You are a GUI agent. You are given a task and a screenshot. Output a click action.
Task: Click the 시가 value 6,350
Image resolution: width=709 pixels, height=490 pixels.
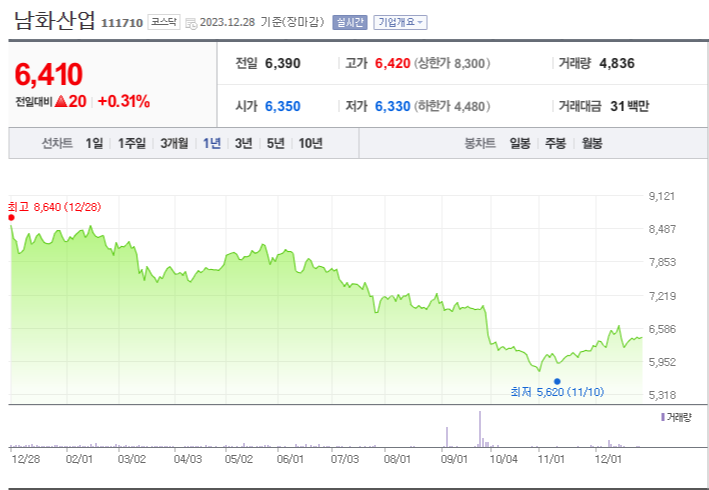pyautogui.click(x=283, y=106)
